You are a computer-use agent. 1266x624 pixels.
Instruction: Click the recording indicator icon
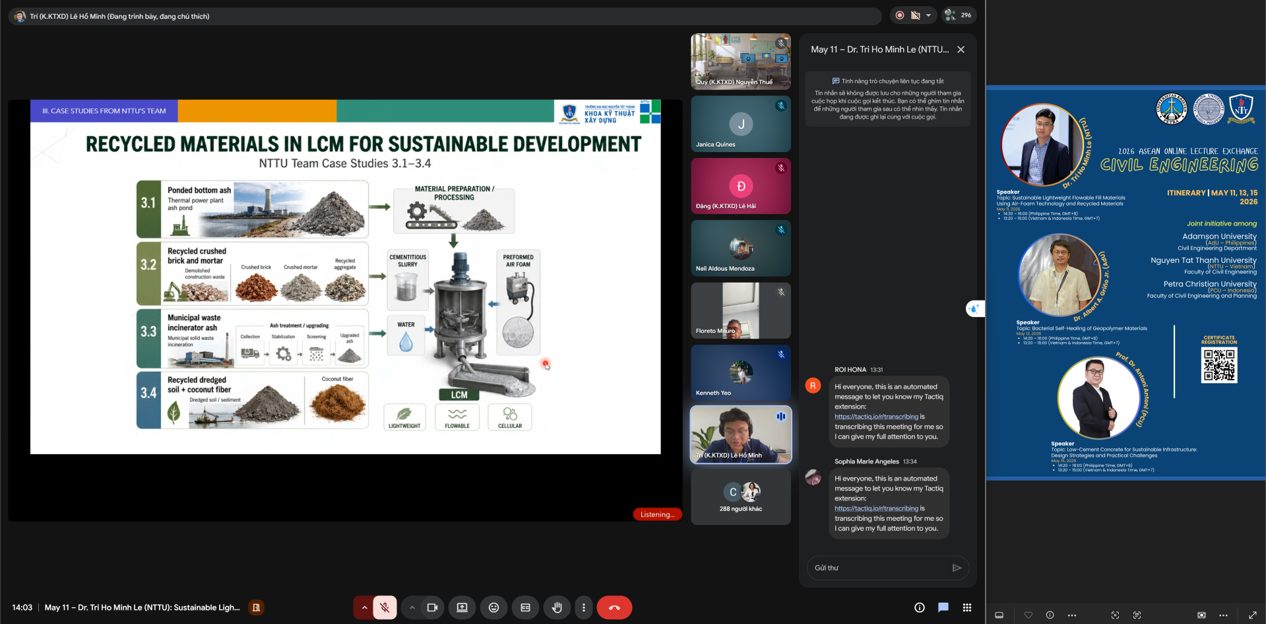[x=900, y=15]
